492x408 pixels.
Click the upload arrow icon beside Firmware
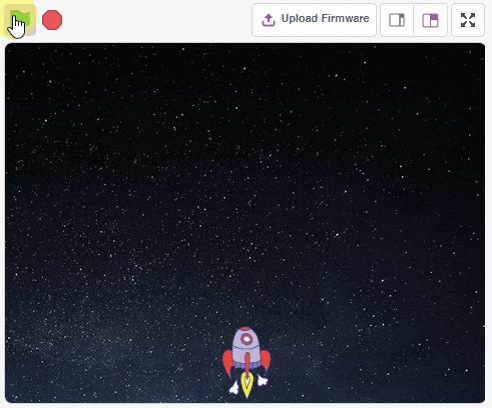coord(268,20)
